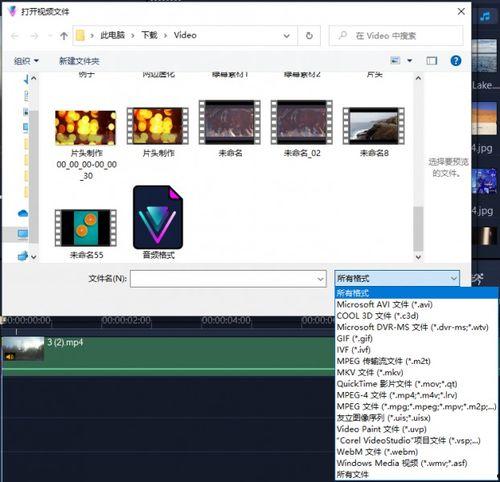
Task: Click the back navigation arrow
Action: (x=15, y=35)
